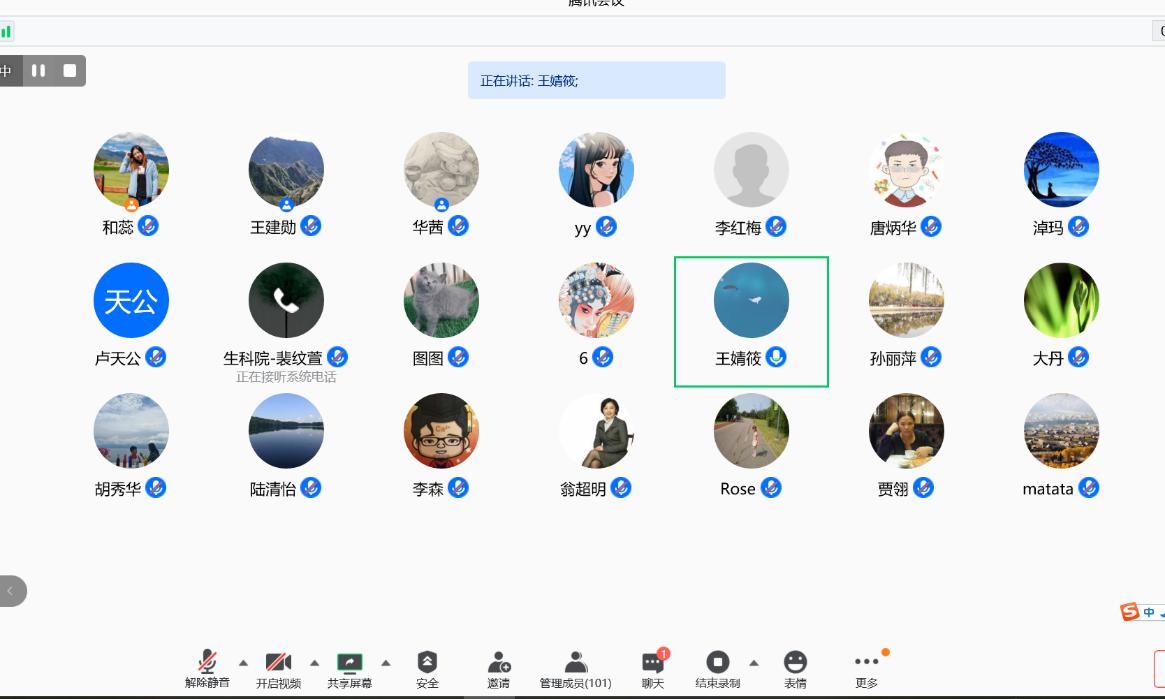The width and height of the screenshot is (1165, 699).
Task: Click the left page arrow on gallery
Action: pos(11,591)
